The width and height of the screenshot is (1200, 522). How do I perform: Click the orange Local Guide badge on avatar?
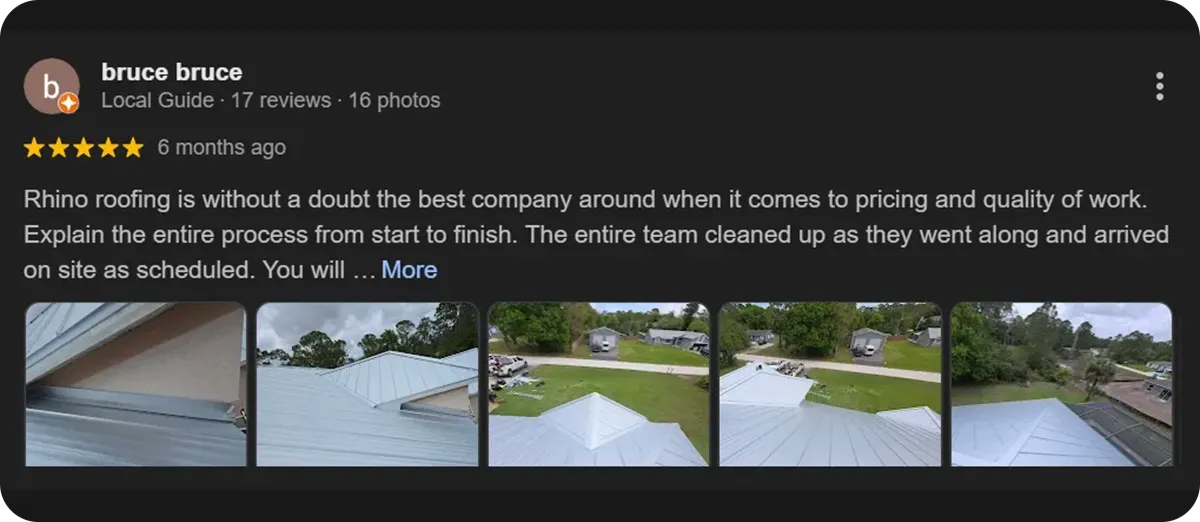(x=69, y=103)
